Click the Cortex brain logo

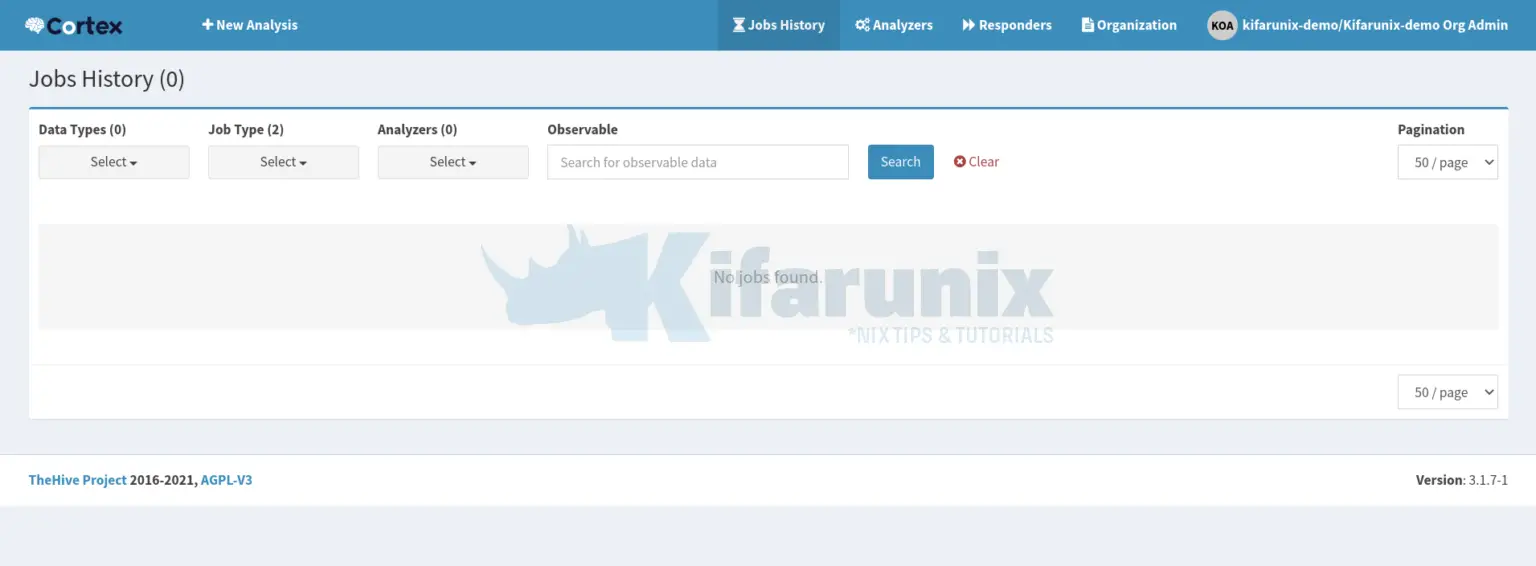click(36, 26)
